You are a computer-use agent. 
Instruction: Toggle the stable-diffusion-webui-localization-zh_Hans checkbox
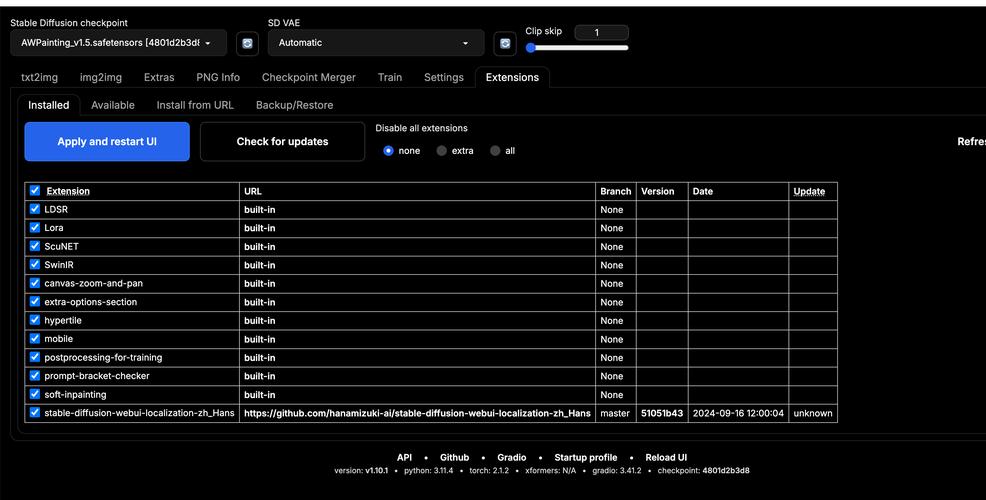[35, 413]
